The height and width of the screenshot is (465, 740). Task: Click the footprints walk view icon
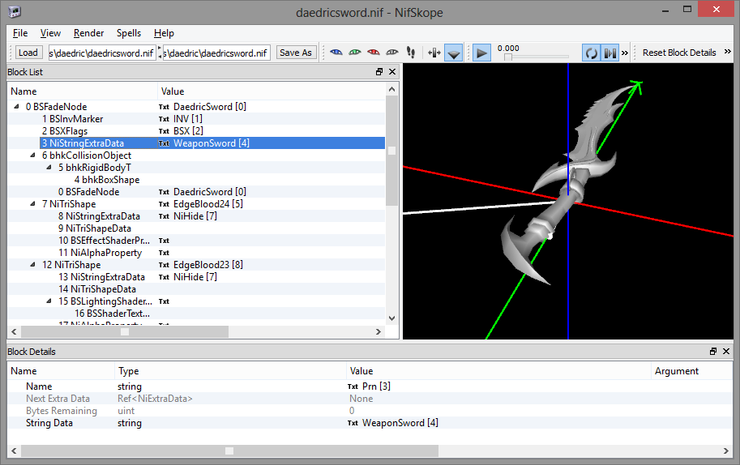[x=410, y=52]
